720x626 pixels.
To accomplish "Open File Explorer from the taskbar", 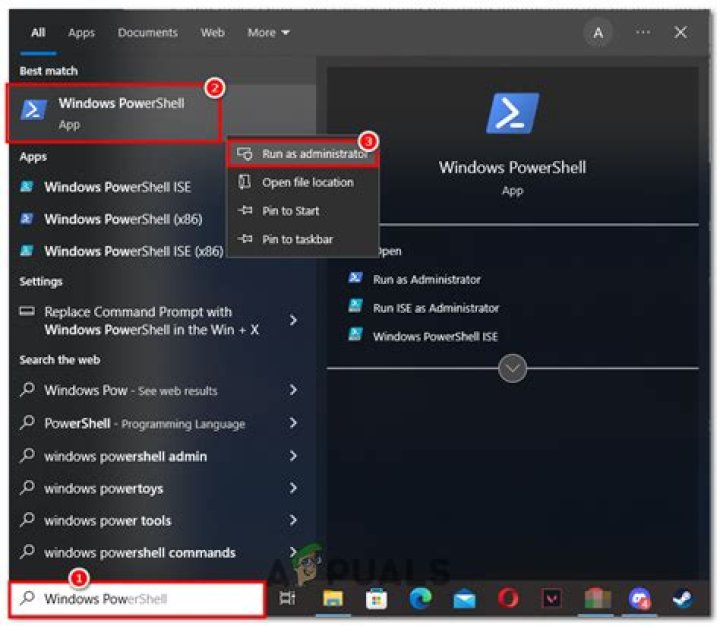I will 333,599.
